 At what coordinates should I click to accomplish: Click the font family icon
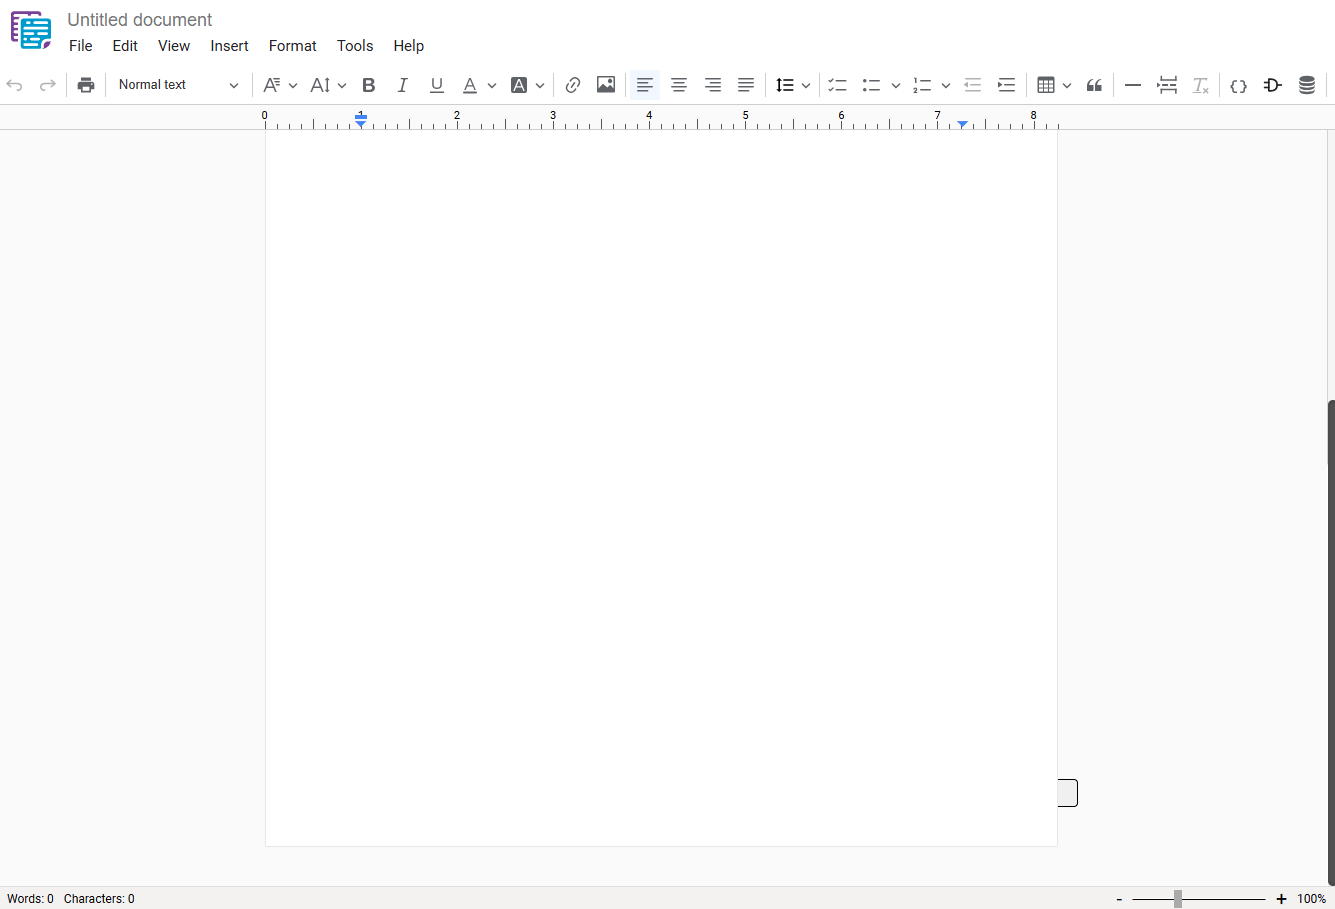(x=272, y=85)
